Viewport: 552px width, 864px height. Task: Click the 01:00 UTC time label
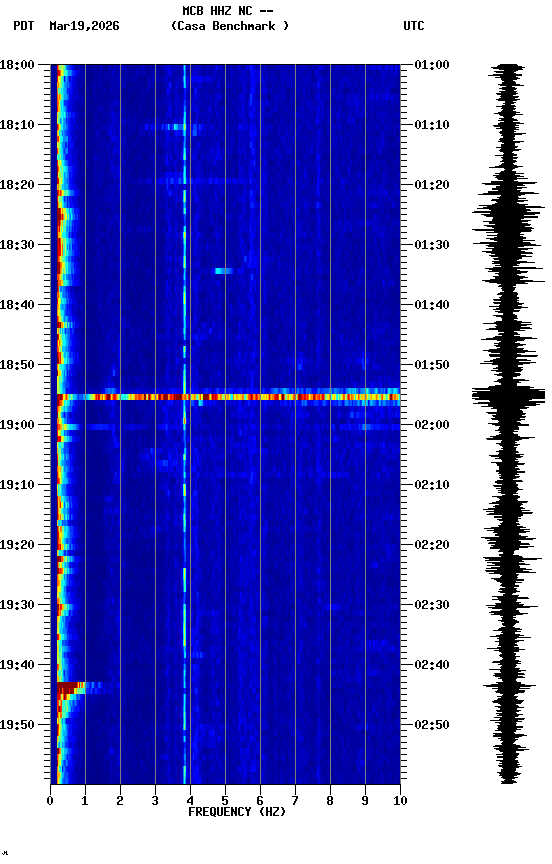432,65
